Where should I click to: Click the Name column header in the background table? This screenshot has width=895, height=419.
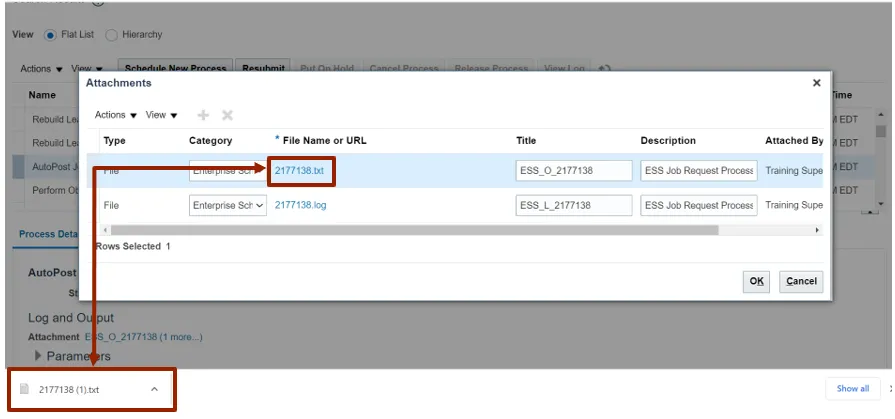(42, 95)
